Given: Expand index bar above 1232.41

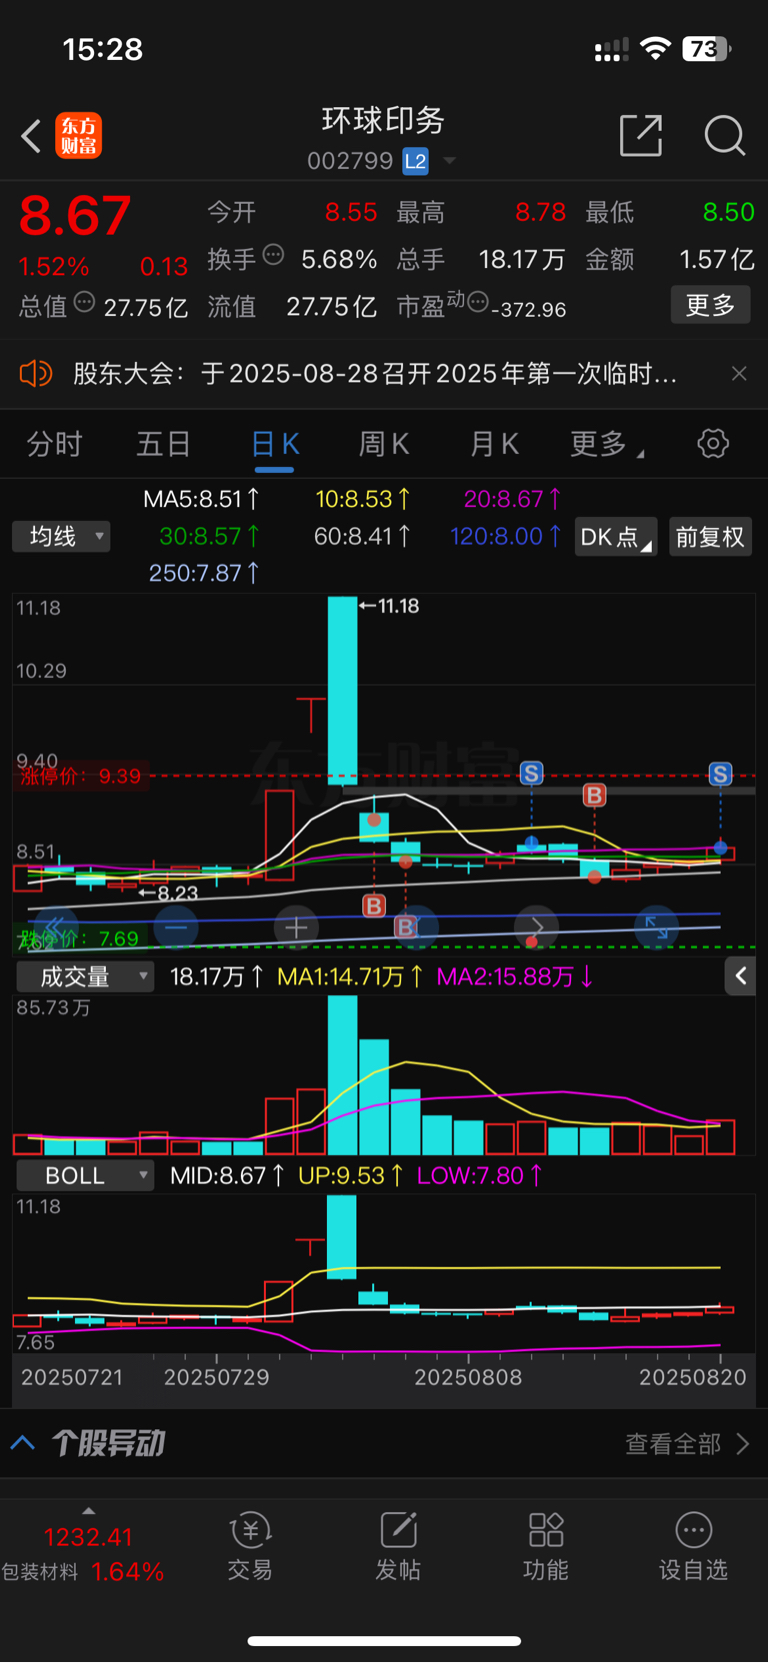Looking at the screenshot, I should 88,1511.
